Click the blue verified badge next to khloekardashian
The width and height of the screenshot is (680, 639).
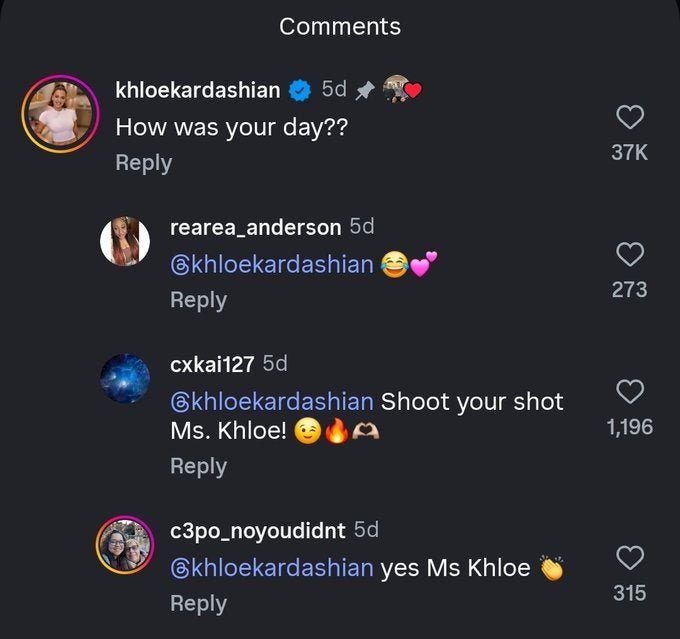click(x=299, y=91)
